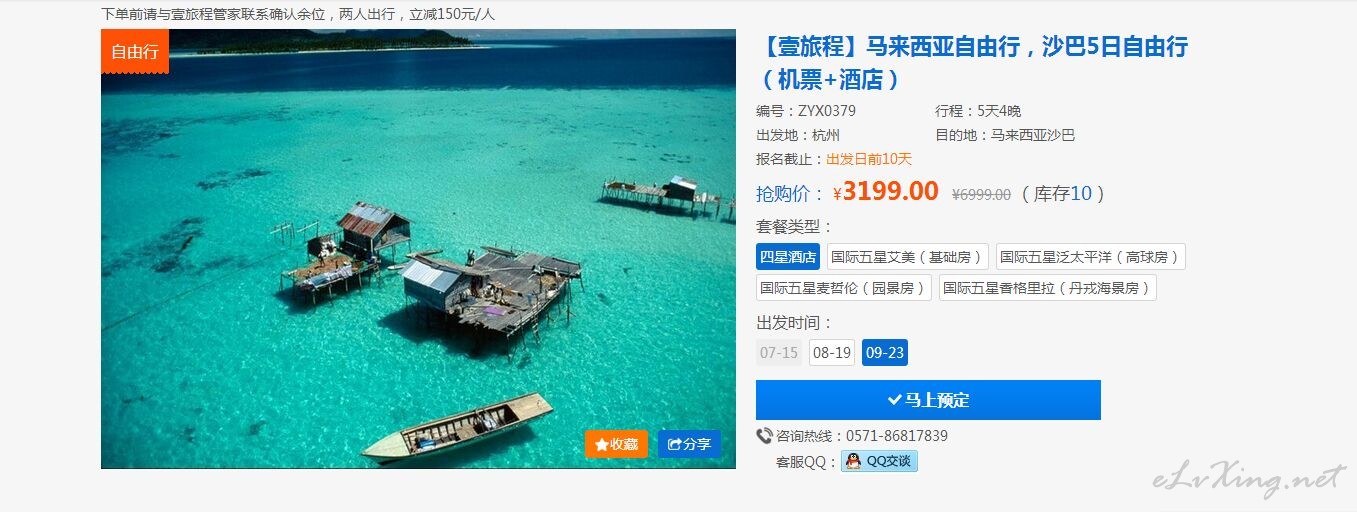Viewport: 1357px width, 512px height.
Task: Select the 四星酒店 package option
Action: point(788,257)
